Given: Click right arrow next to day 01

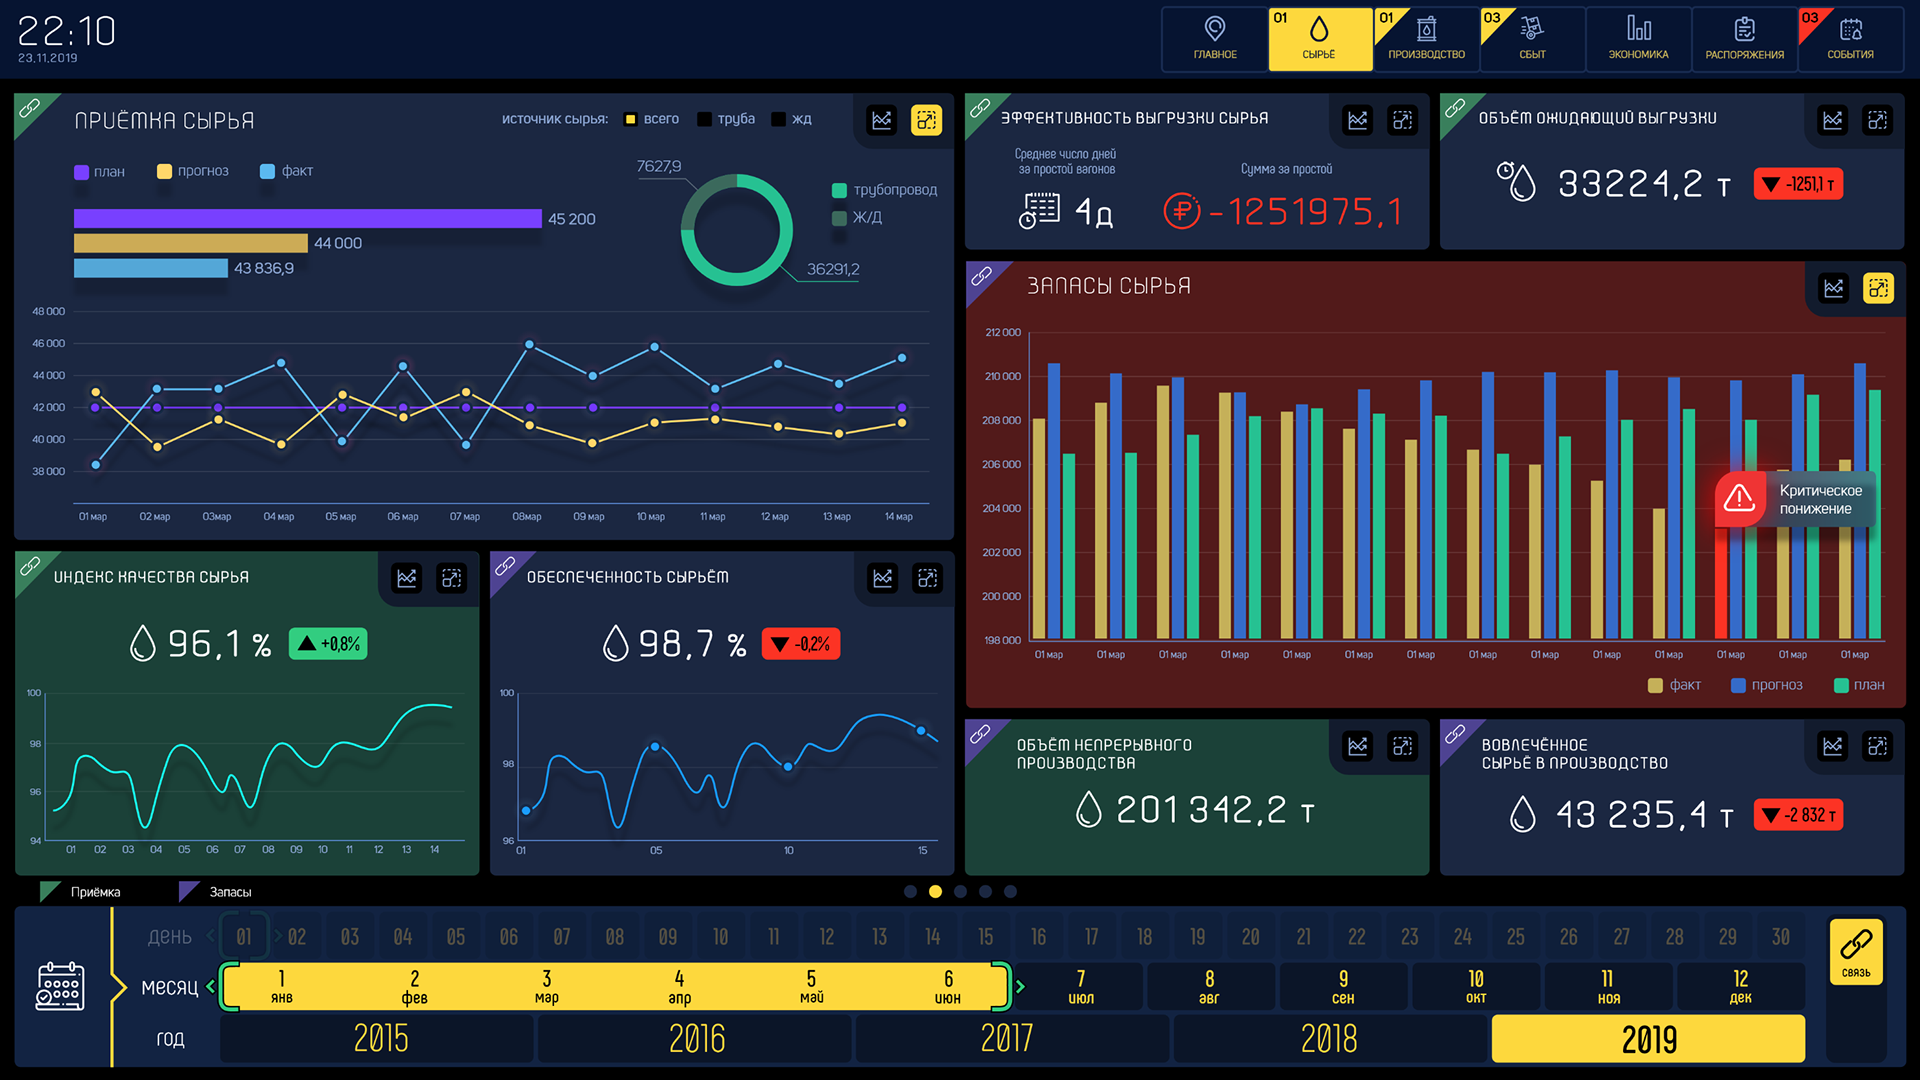Looking at the screenshot, I should tap(277, 936).
